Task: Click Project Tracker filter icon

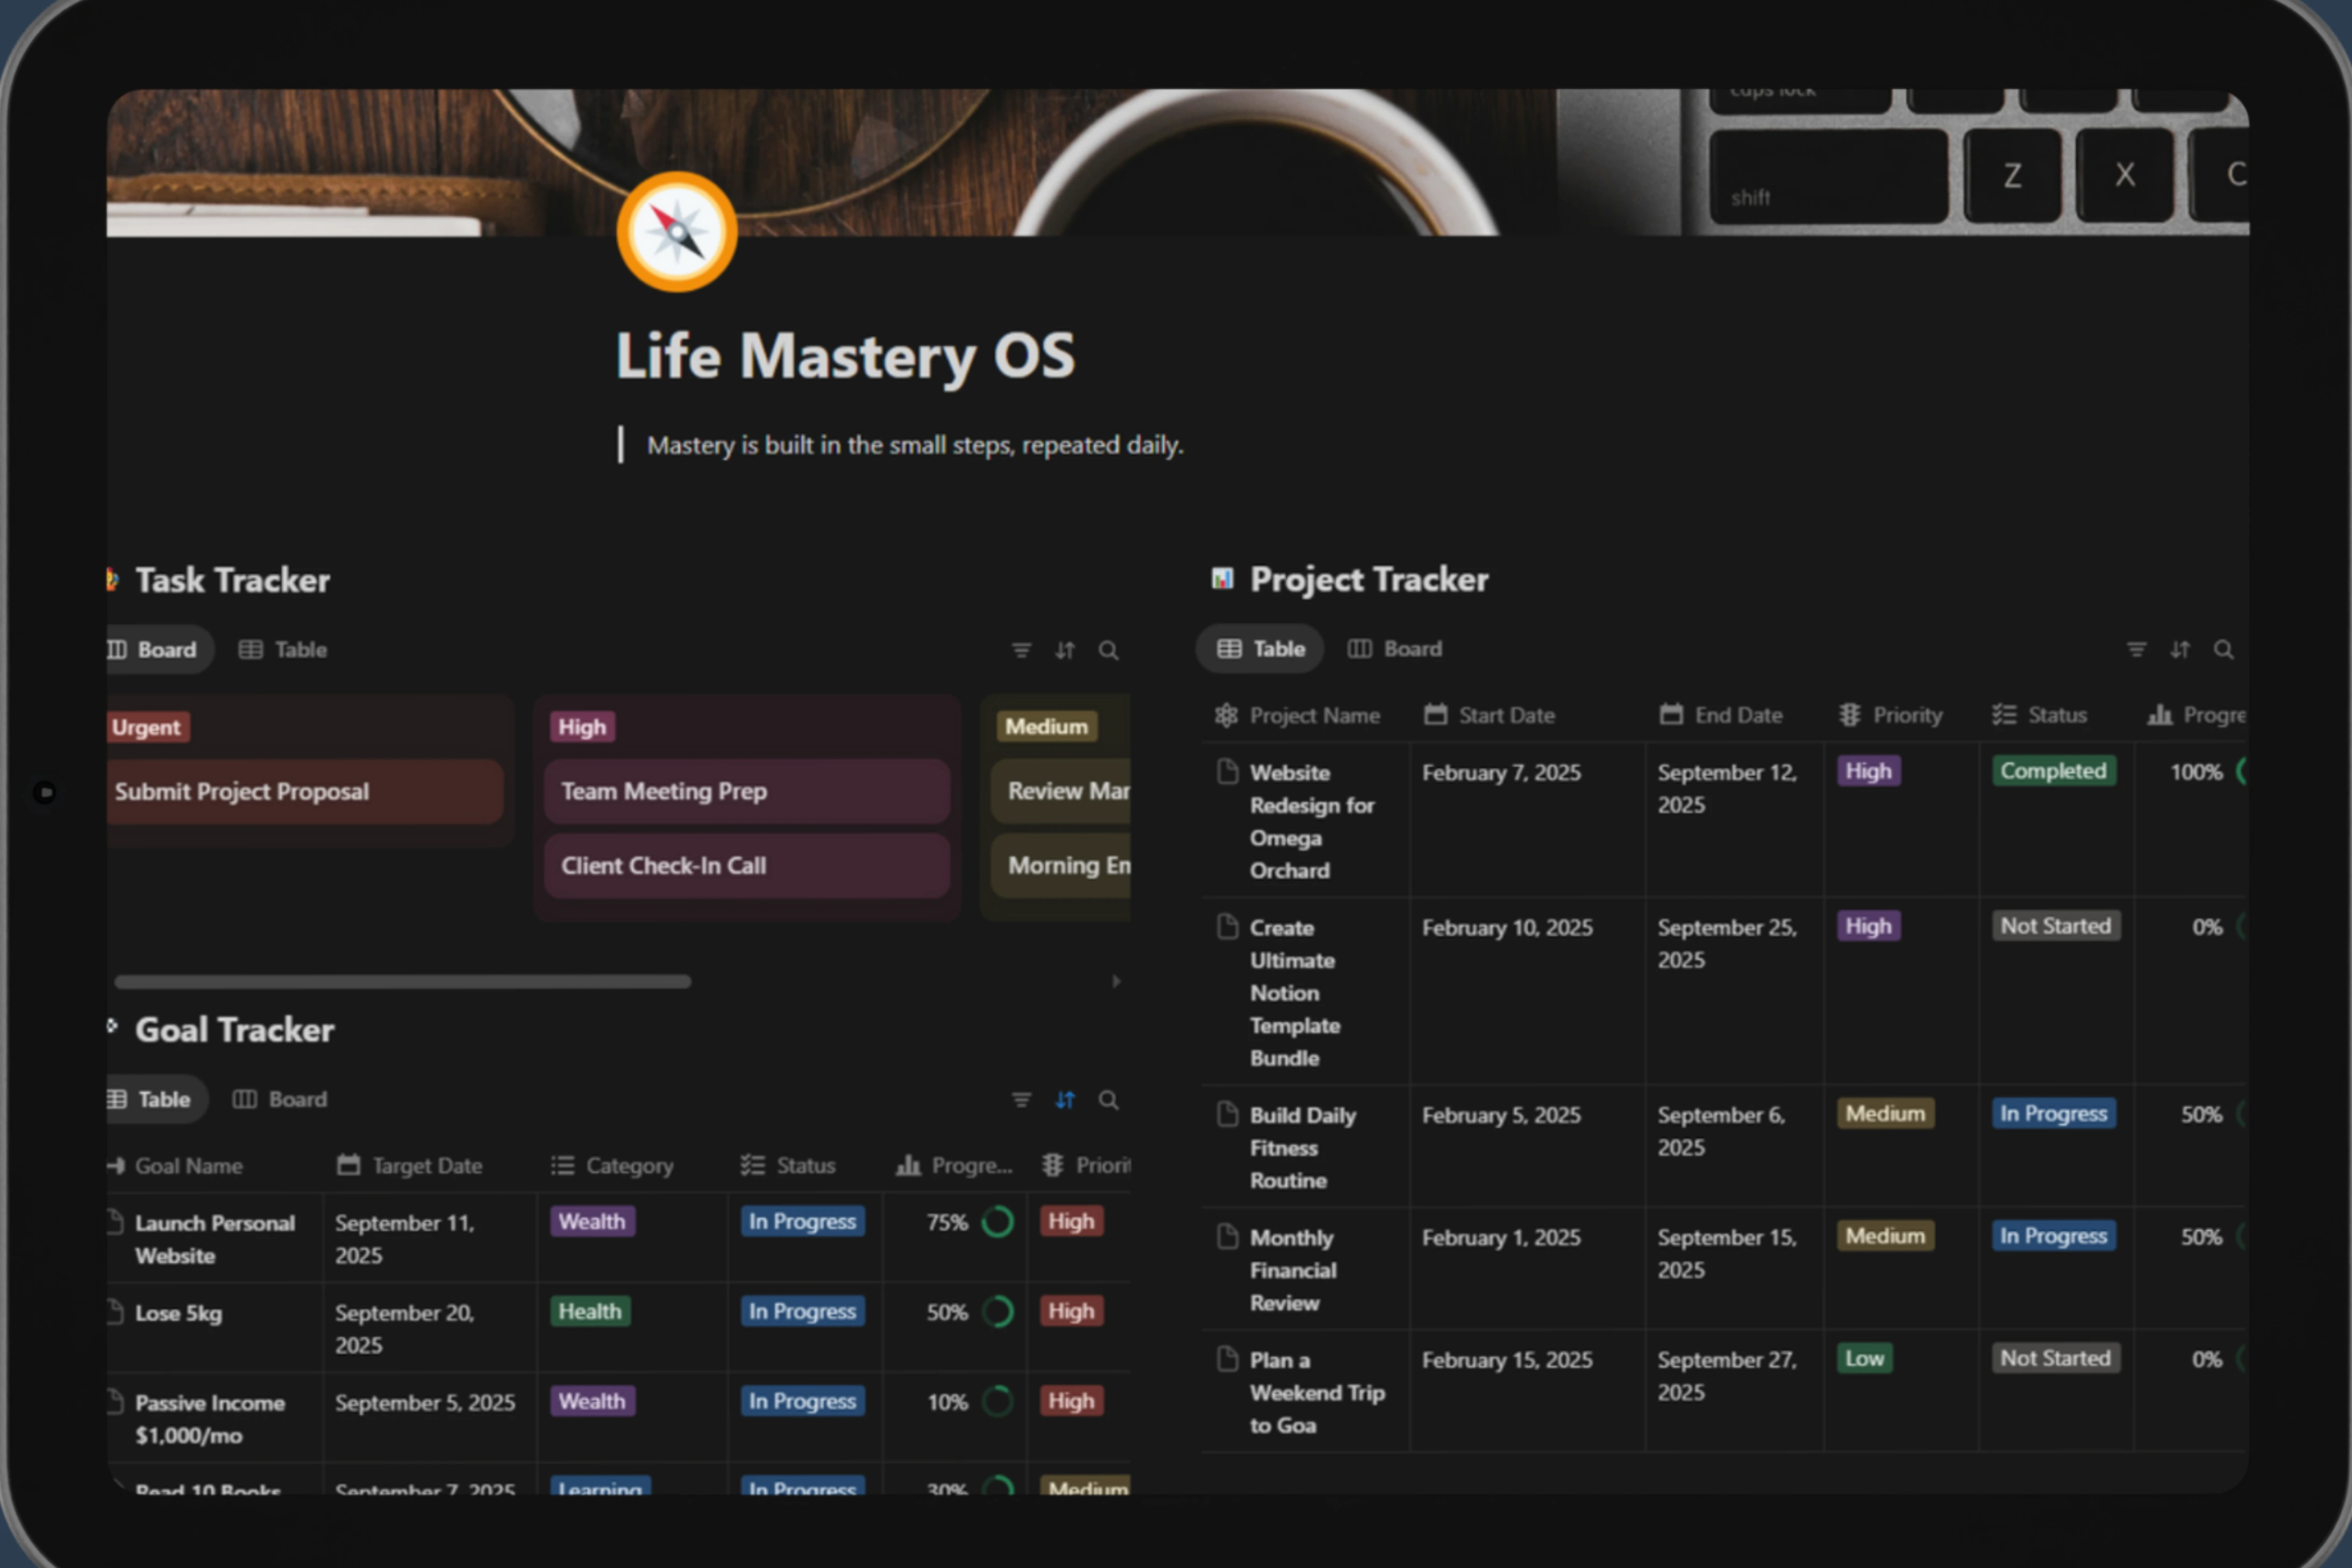Action: pyautogui.click(x=2136, y=649)
